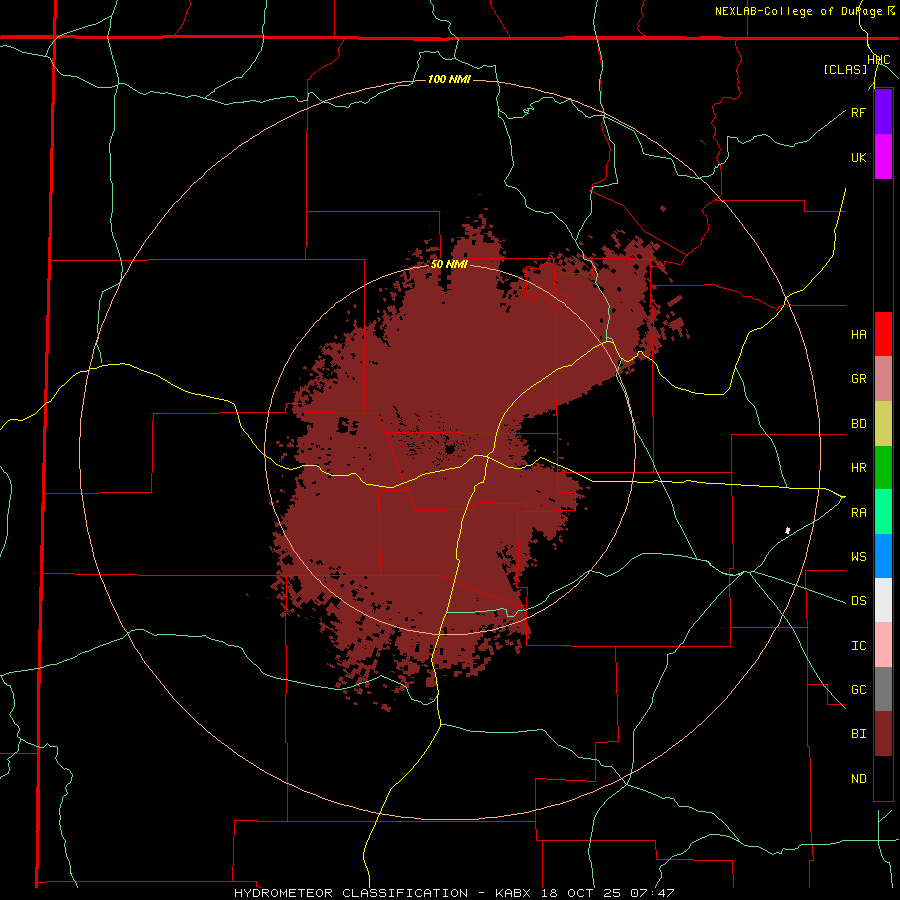Click the BI legend label
This screenshot has width=900, height=900.
[858, 734]
